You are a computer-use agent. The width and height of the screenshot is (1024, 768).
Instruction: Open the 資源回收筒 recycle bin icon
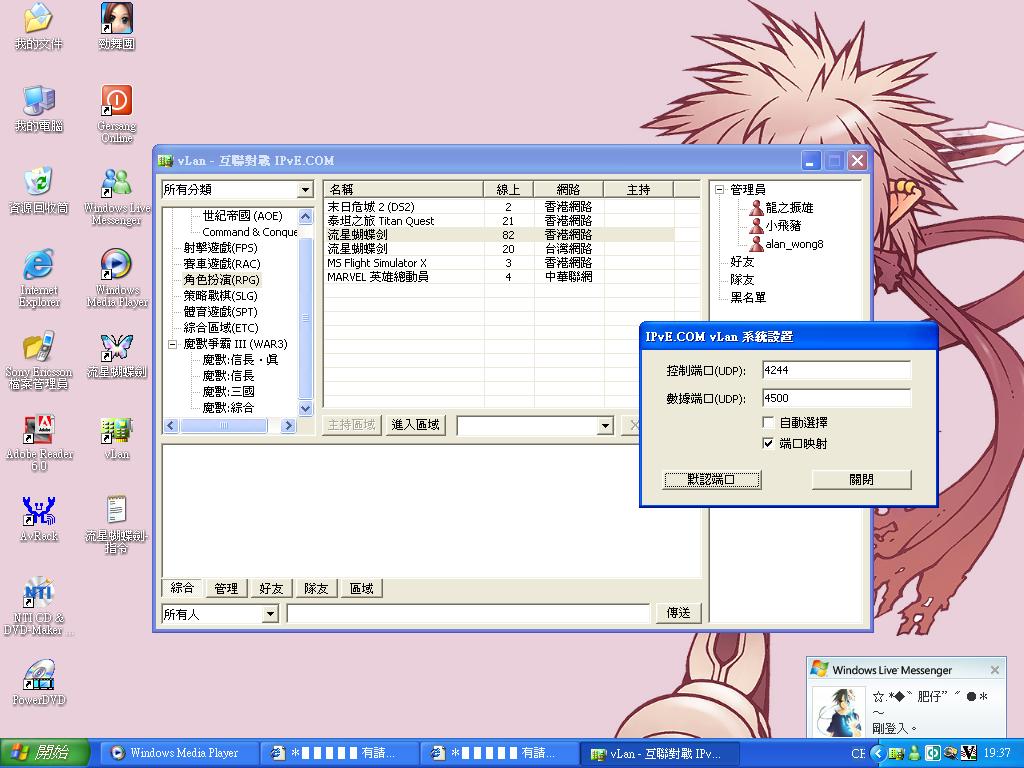pyautogui.click(x=39, y=191)
